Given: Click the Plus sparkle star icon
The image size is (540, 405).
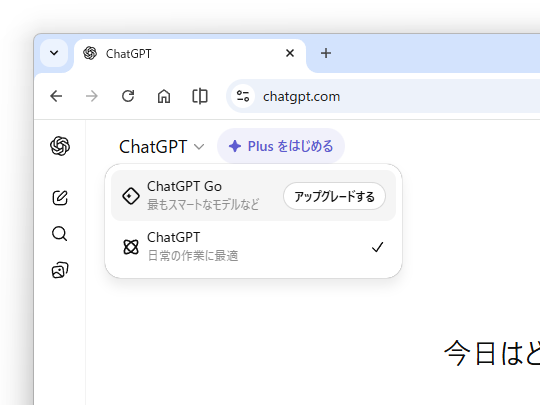Looking at the screenshot, I should [x=235, y=146].
